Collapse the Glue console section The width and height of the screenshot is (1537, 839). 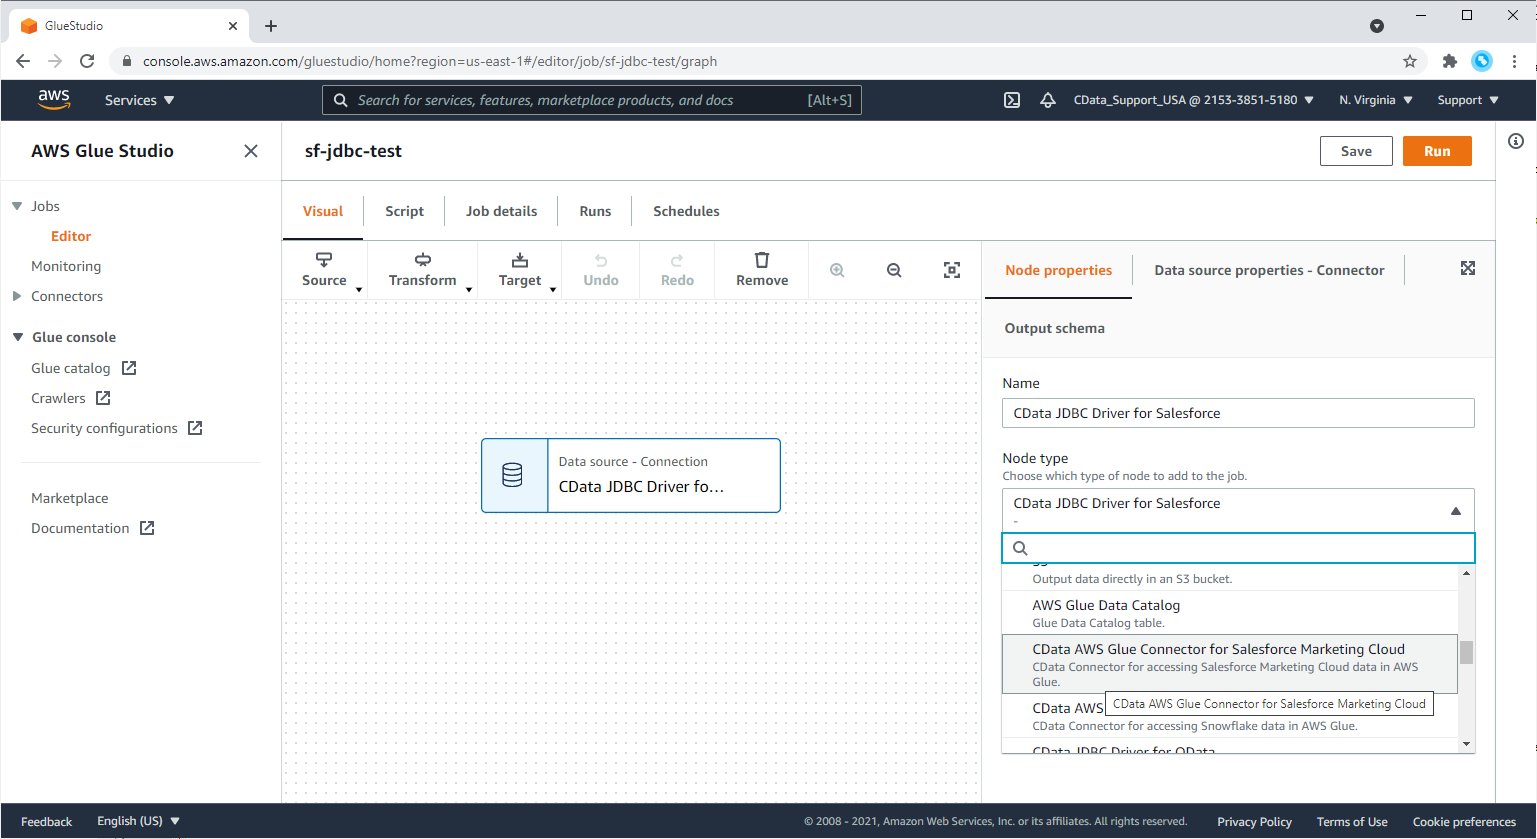point(18,337)
